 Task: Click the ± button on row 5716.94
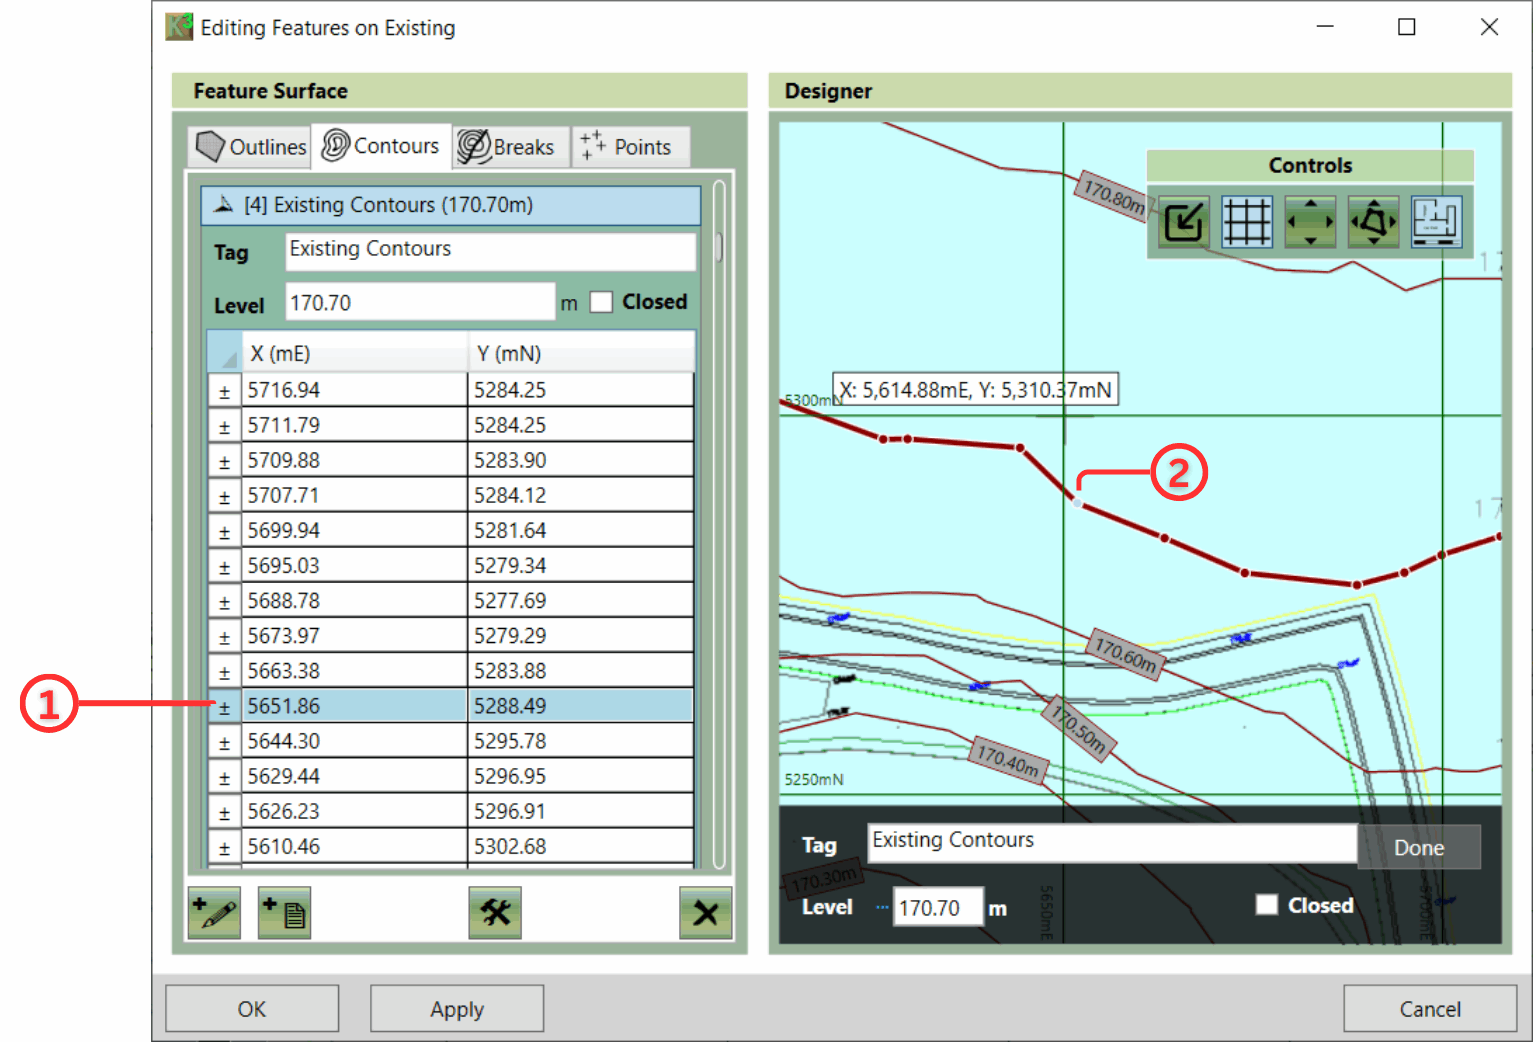click(x=224, y=391)
